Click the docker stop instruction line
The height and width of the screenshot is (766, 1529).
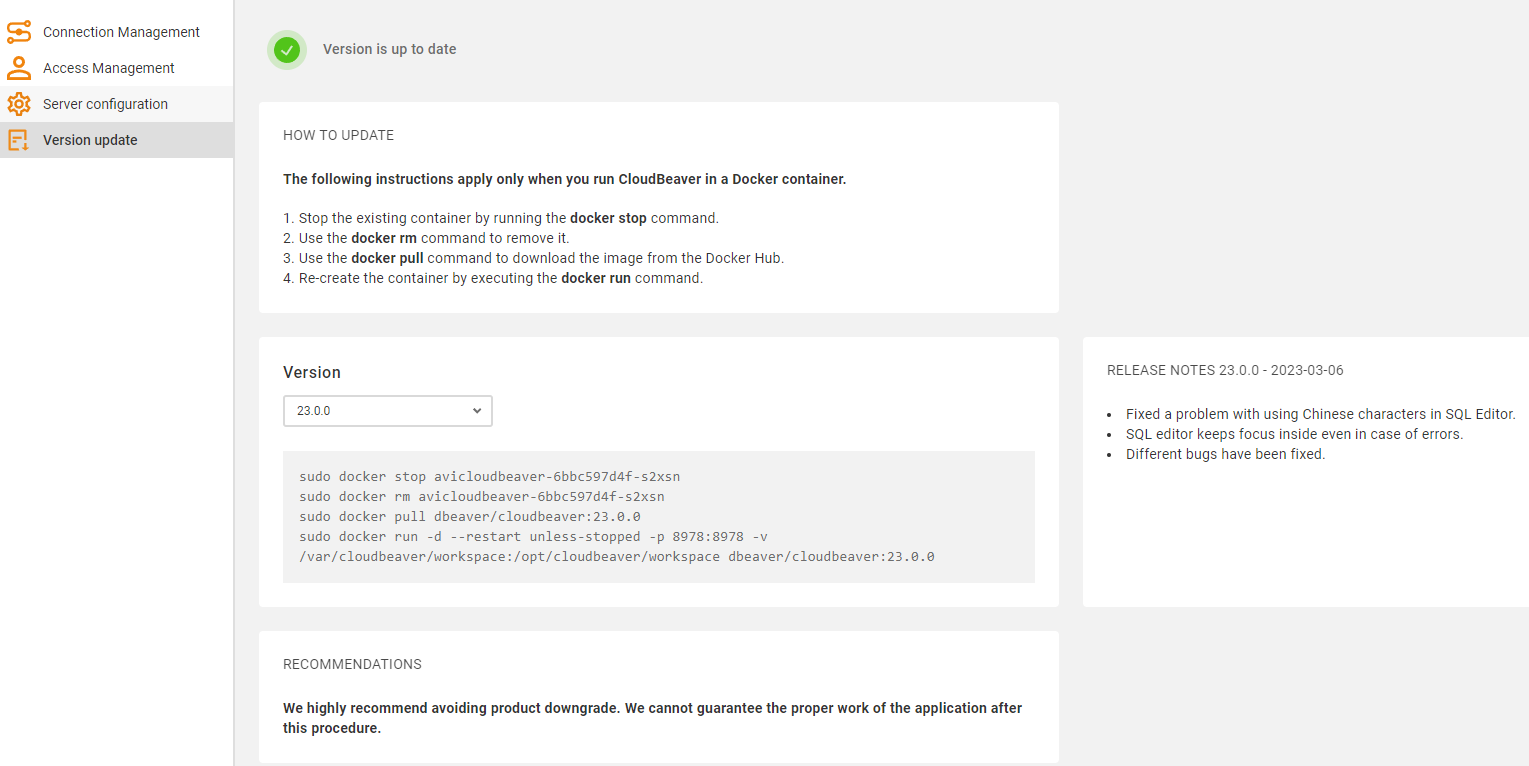pos(501,218)
